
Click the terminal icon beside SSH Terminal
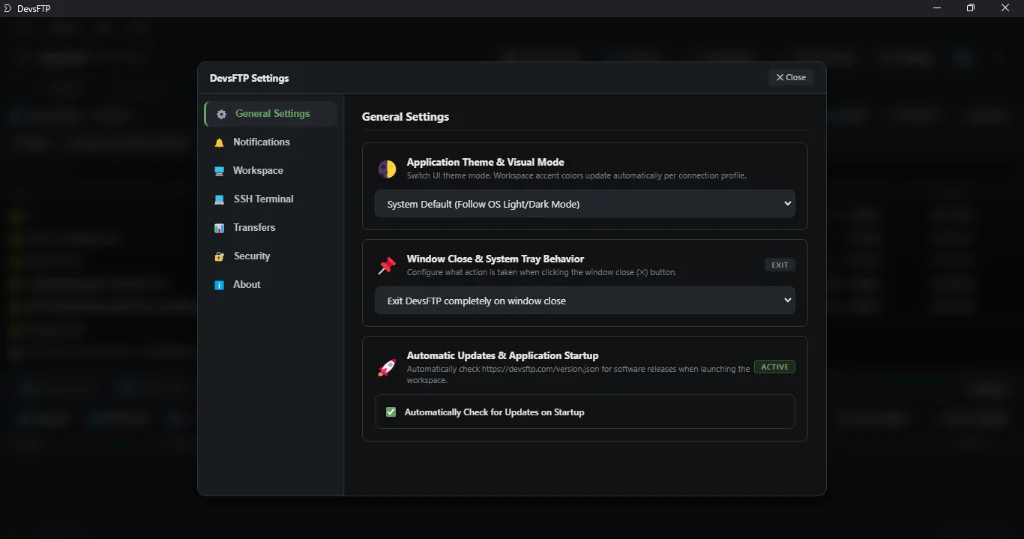pos(219,199)
